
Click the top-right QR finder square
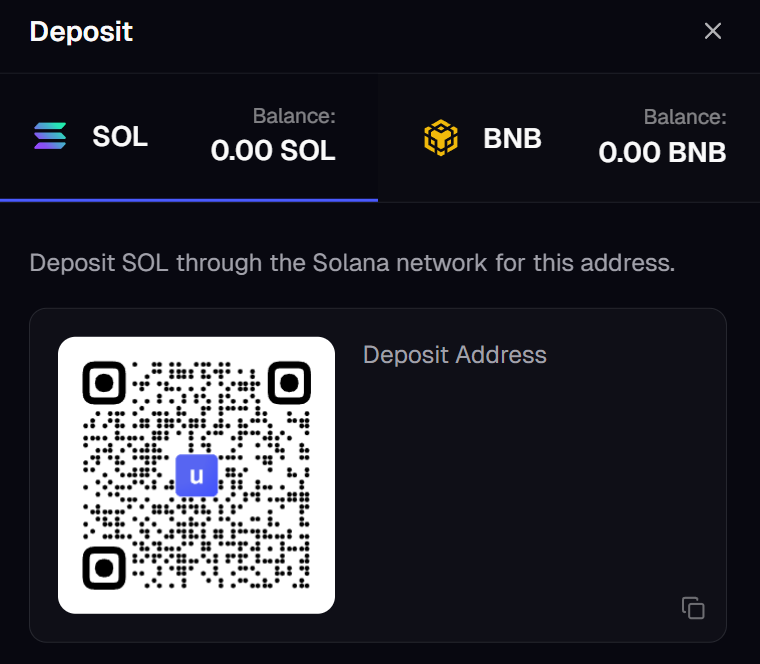(x=289, y=383)
